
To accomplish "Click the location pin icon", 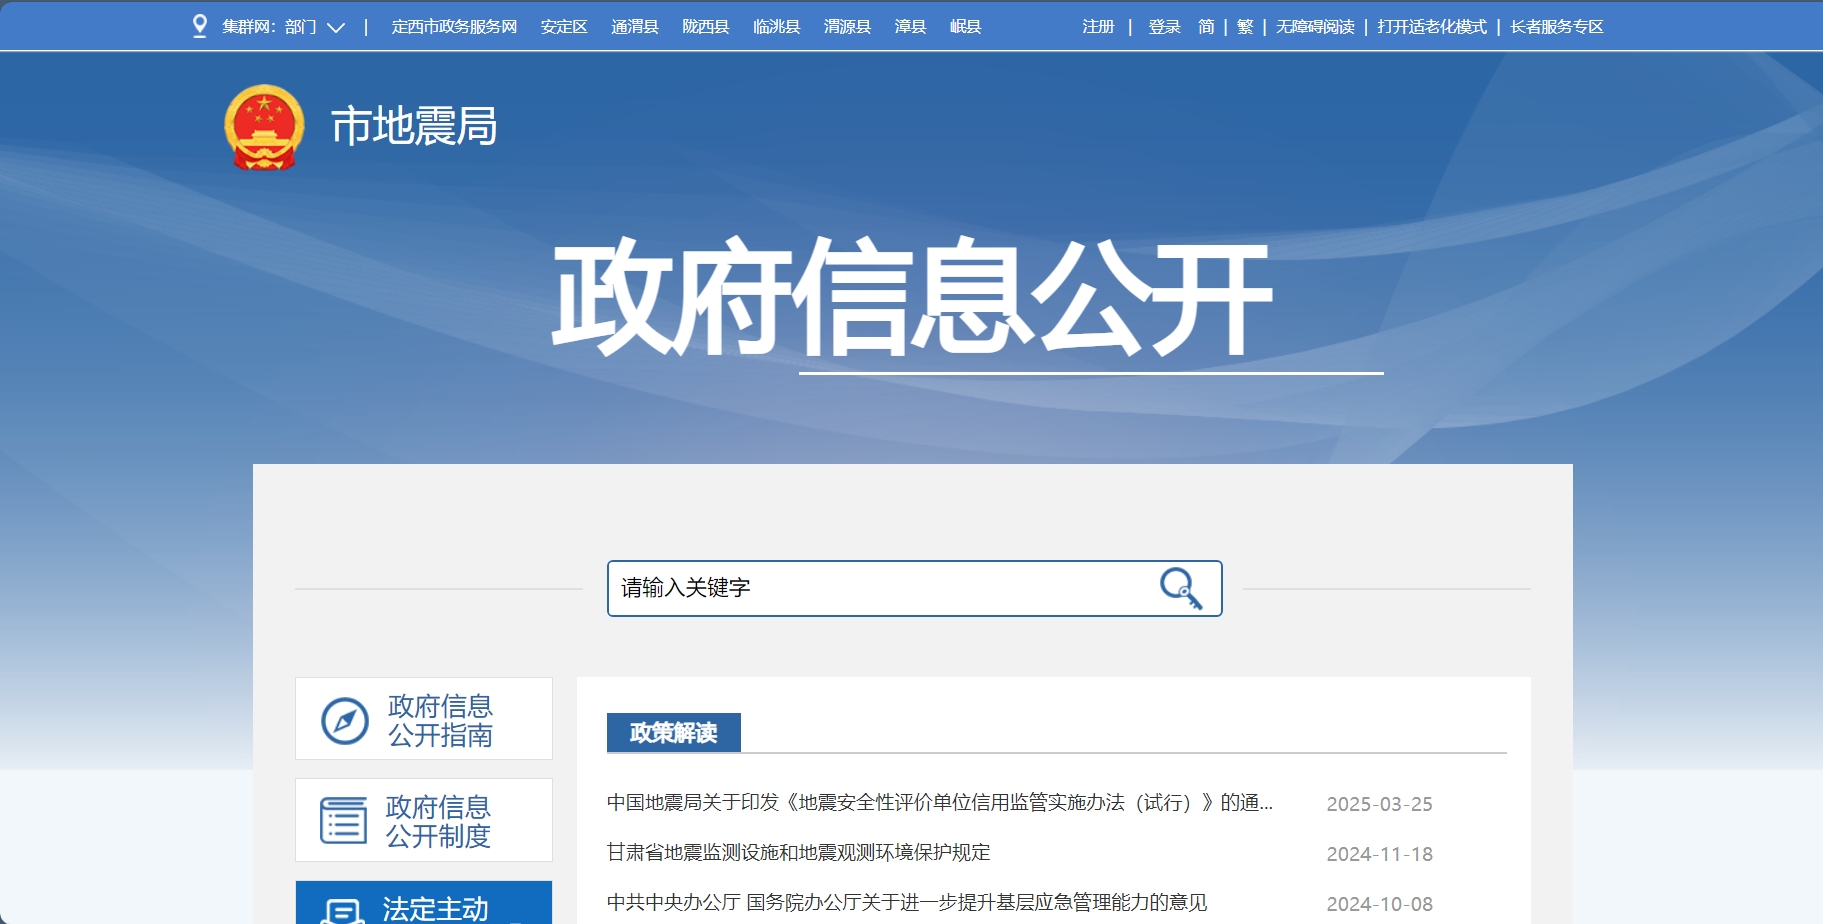I will (x=200, y=26).
